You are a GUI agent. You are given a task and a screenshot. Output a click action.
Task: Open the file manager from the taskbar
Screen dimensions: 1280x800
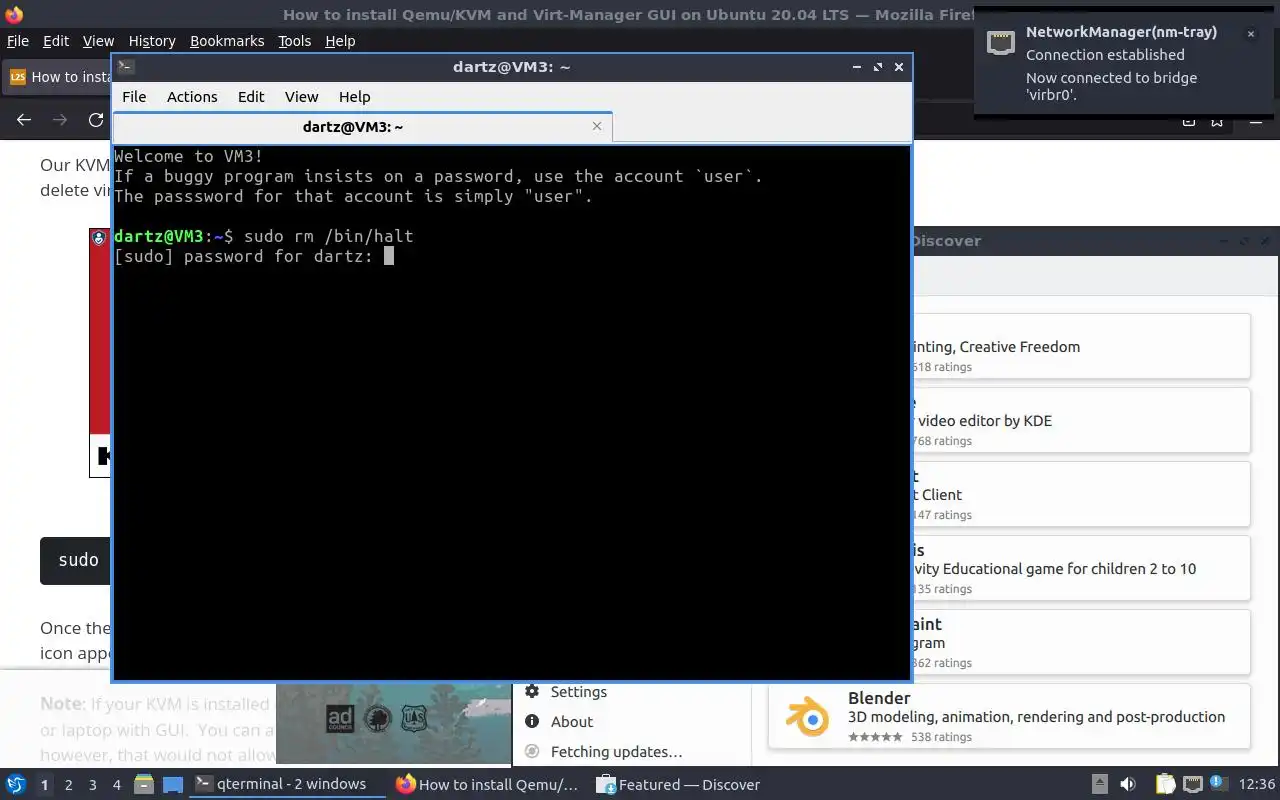(x=143, y=784)
